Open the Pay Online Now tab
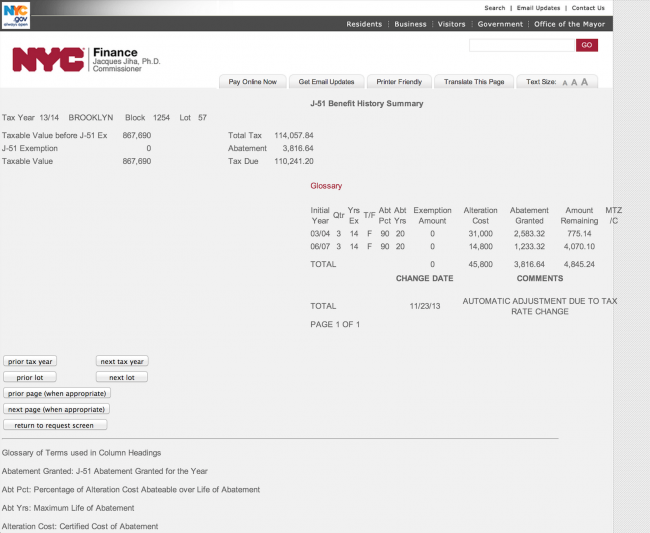The height and width of the screenshot is (533, 650). click(x=252, y=82)
